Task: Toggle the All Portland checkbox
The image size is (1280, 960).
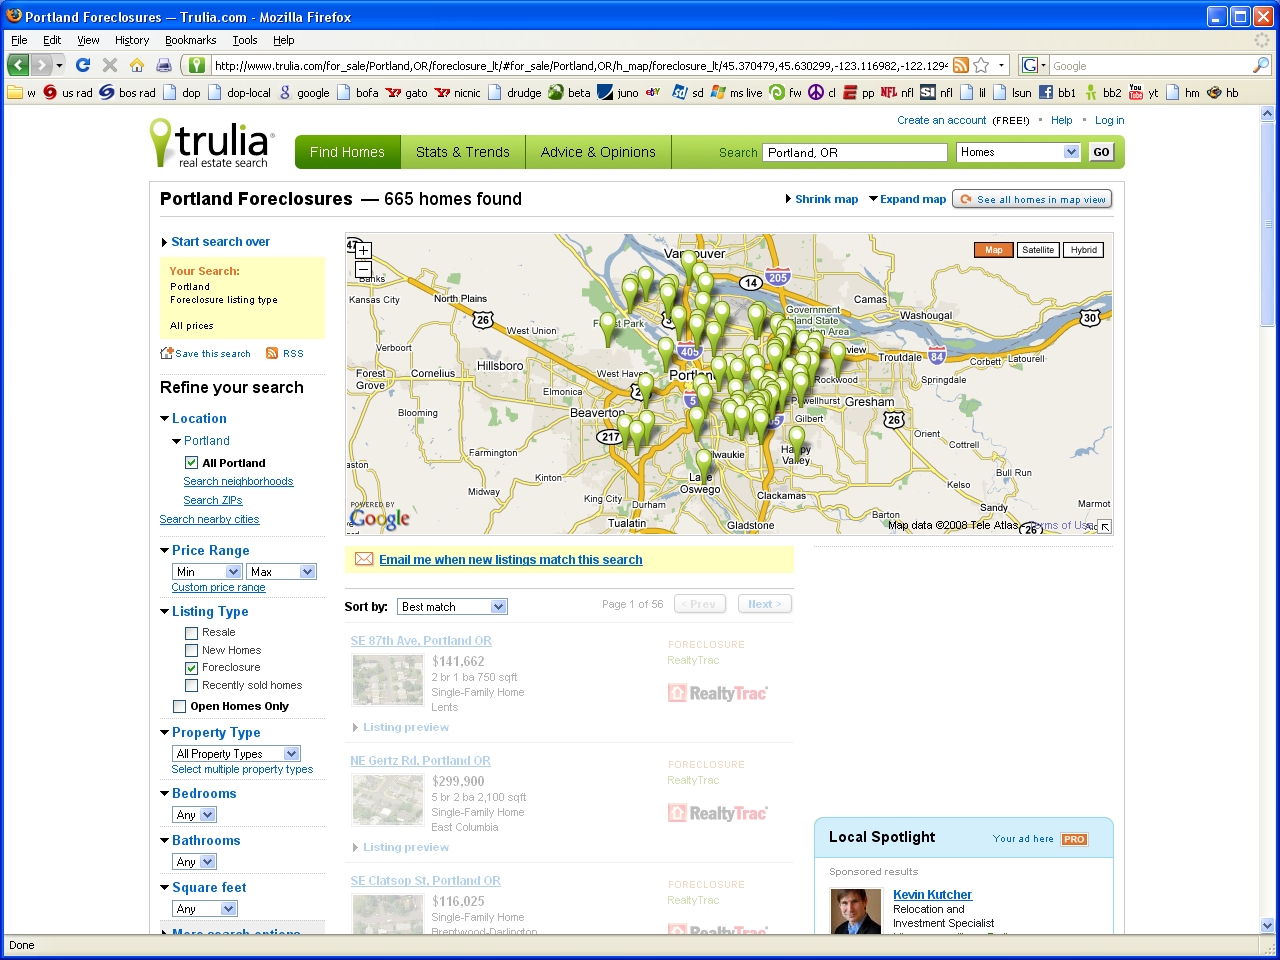Action: (x=191, y=463)
